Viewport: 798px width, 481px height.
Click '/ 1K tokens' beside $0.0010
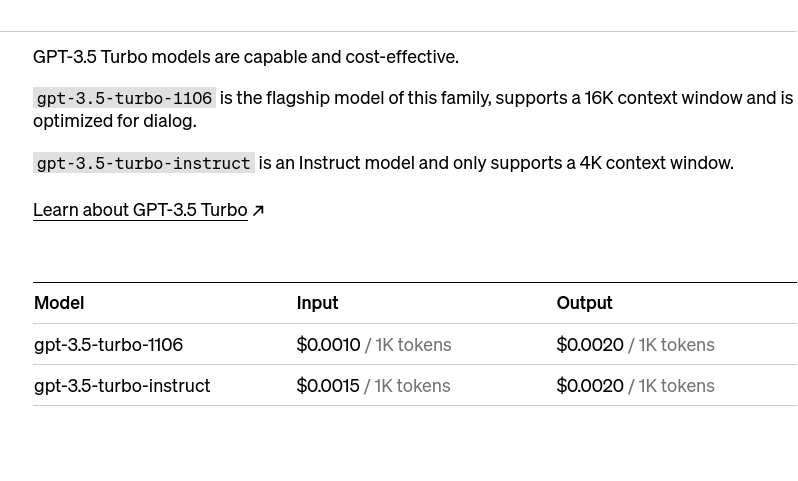(408, 345)
